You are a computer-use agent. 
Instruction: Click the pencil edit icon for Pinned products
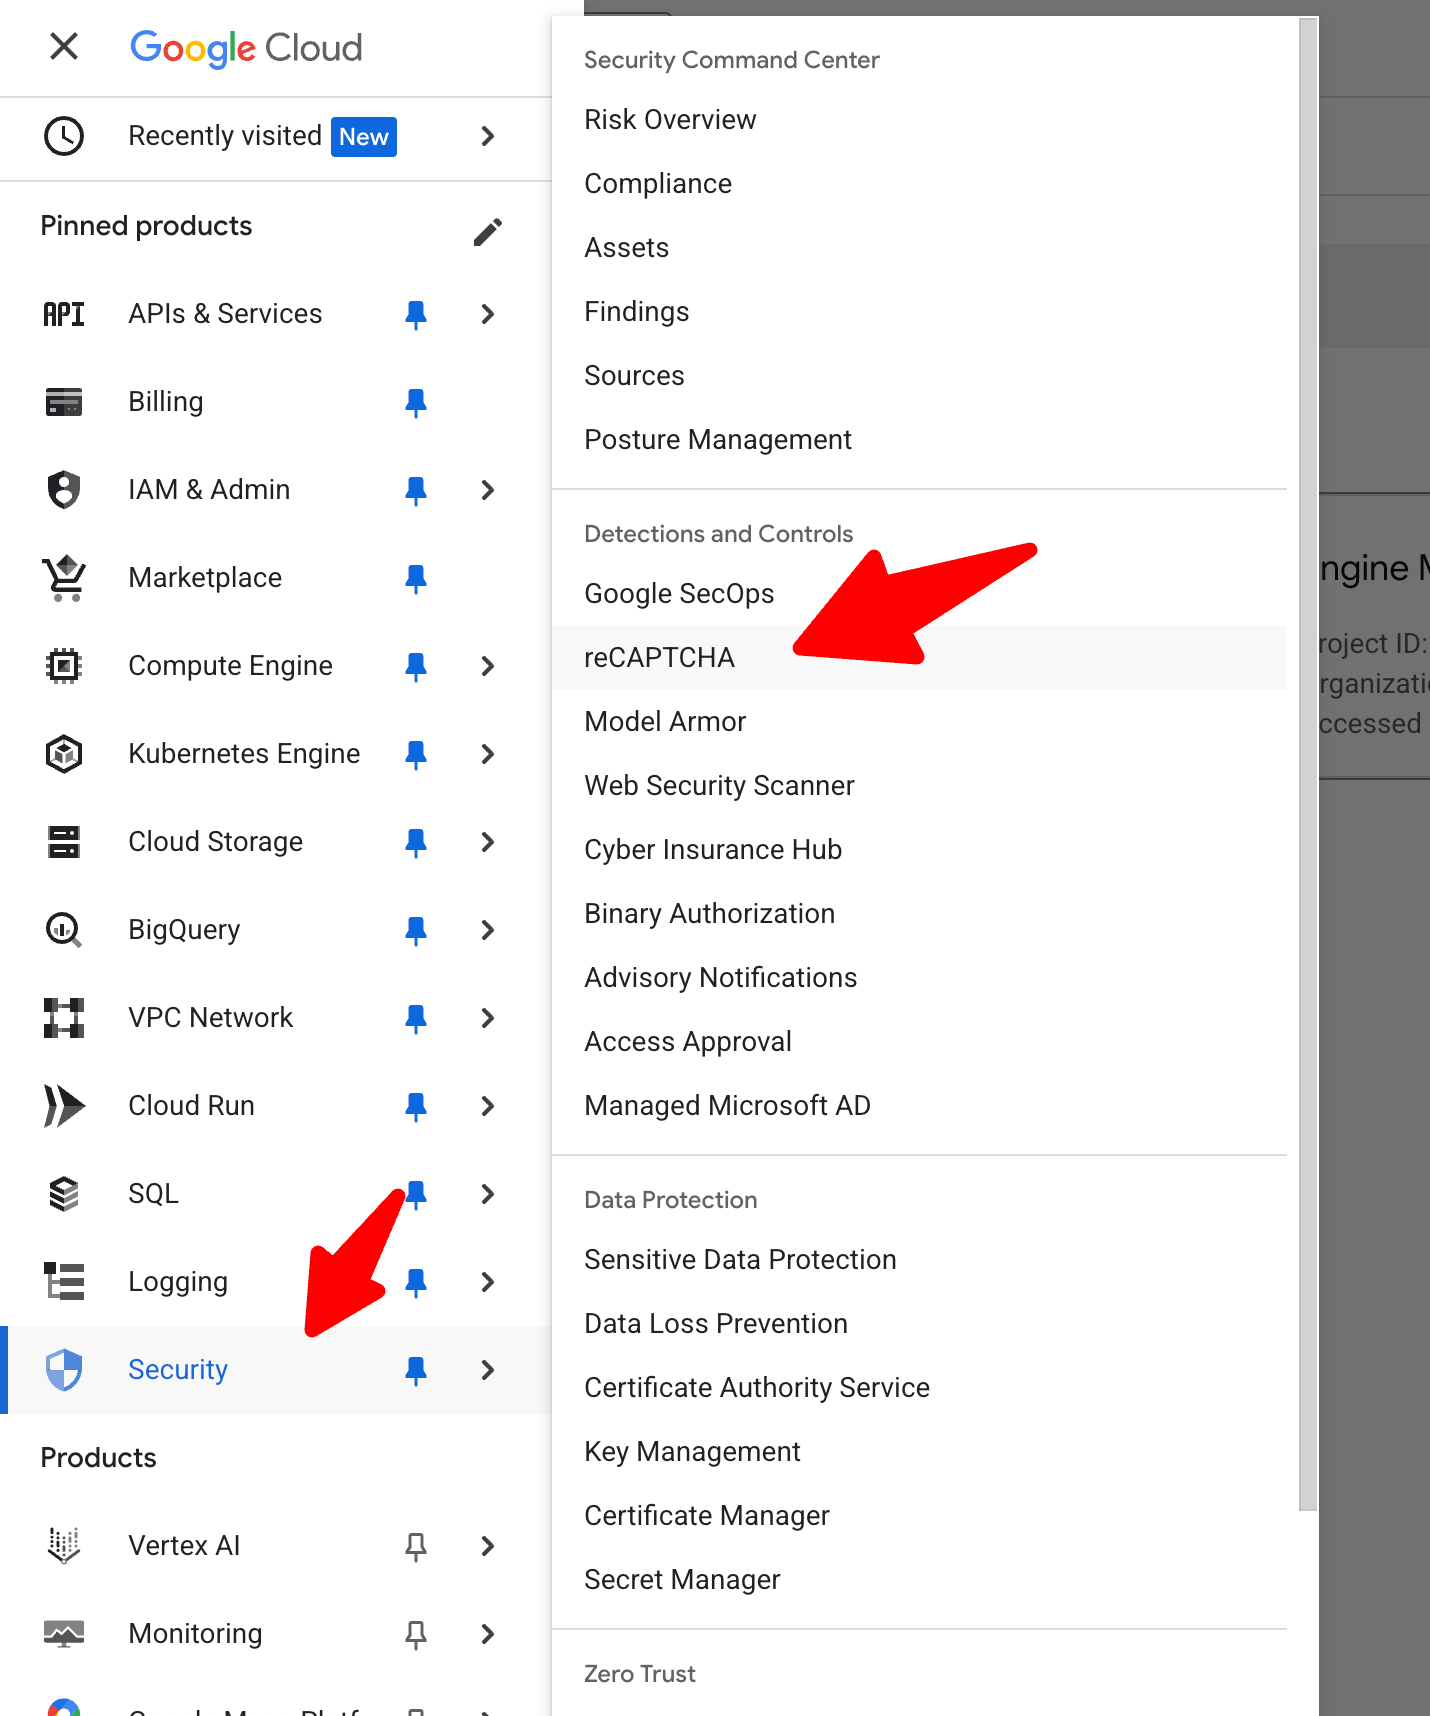click(487, 231)
